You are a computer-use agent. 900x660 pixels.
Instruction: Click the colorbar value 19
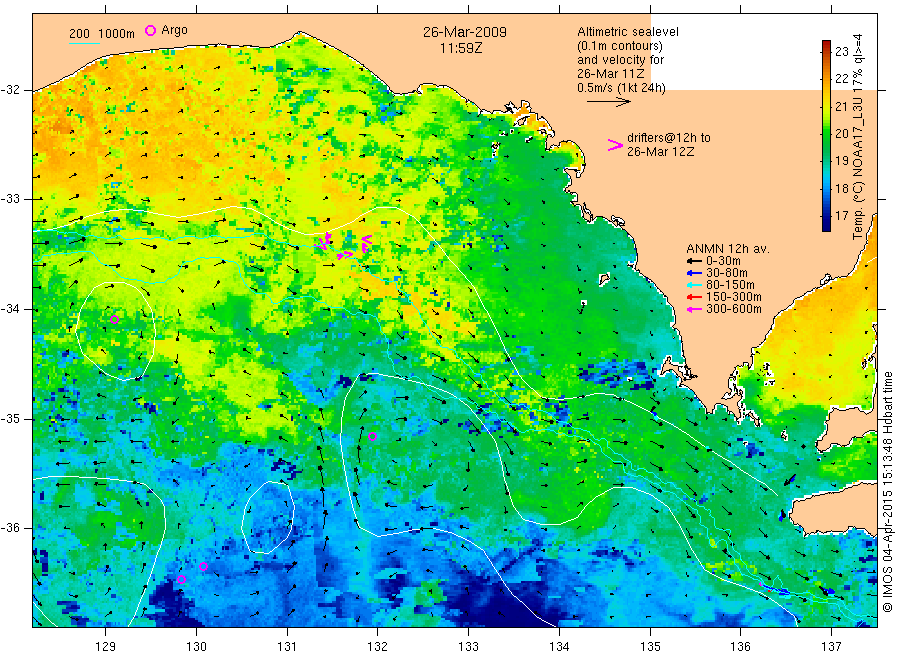coord(842,161)
